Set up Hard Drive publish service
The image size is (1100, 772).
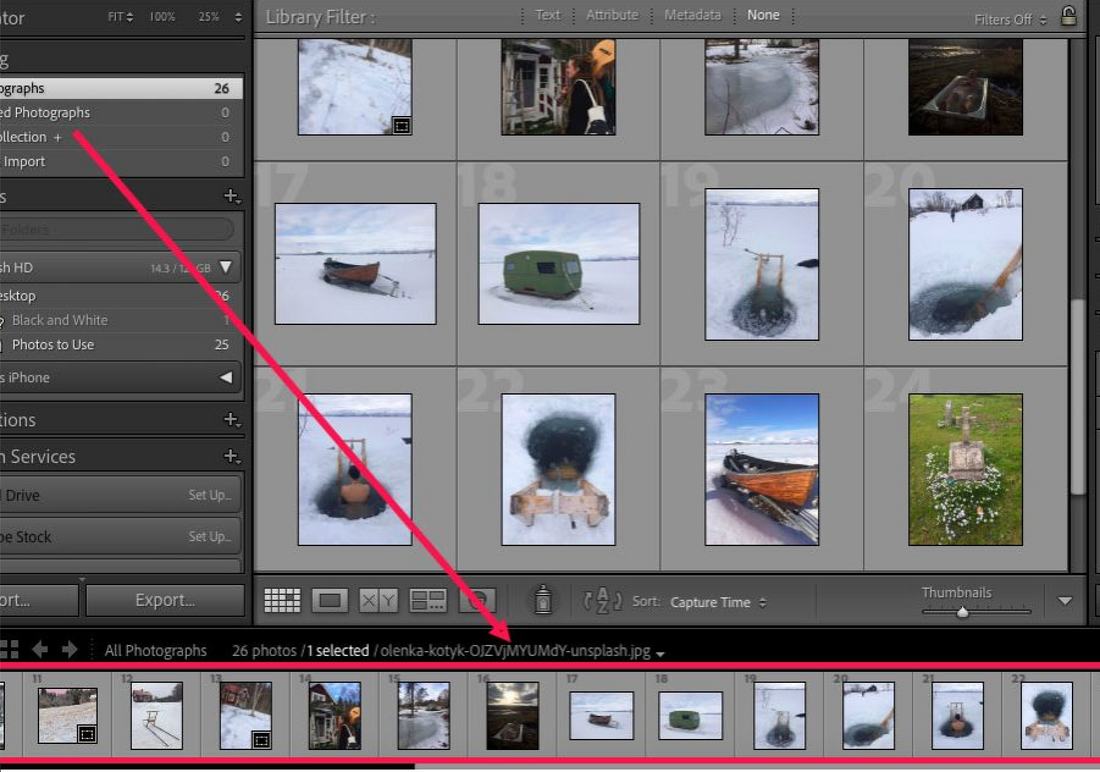pyautogui.click(x=209, y=495)
